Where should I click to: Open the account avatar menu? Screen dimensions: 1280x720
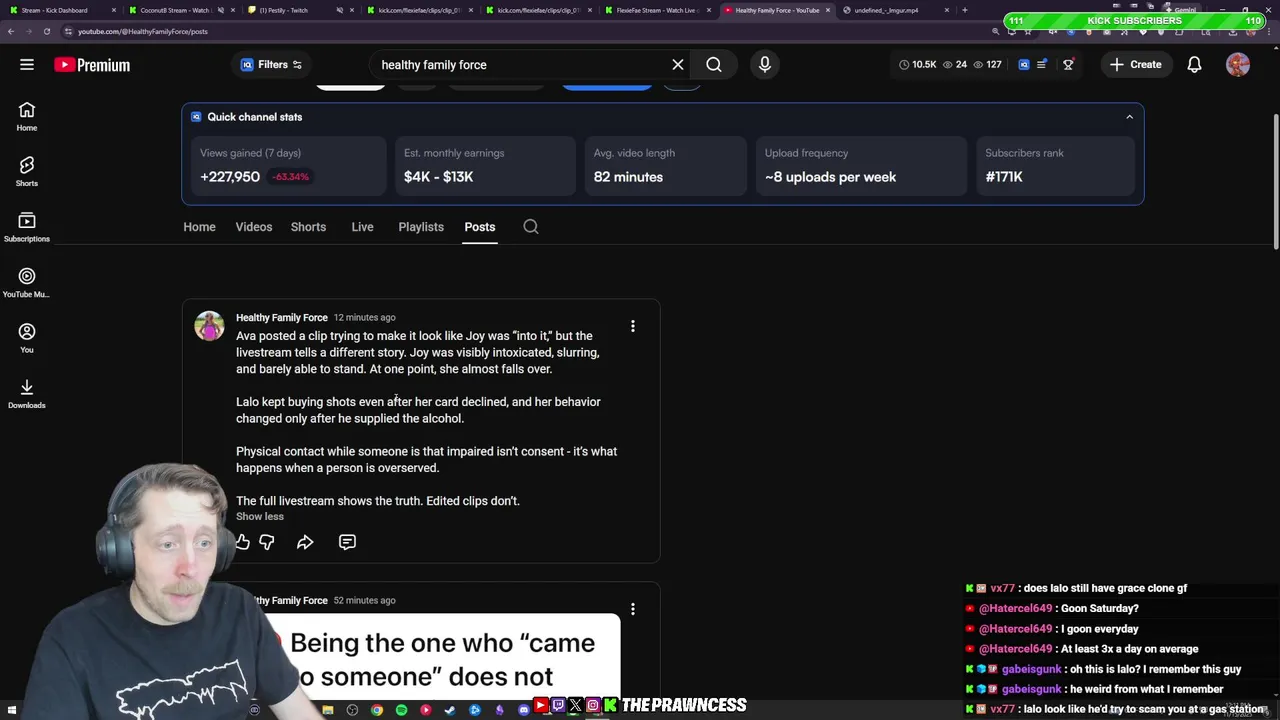point(1238,65)
